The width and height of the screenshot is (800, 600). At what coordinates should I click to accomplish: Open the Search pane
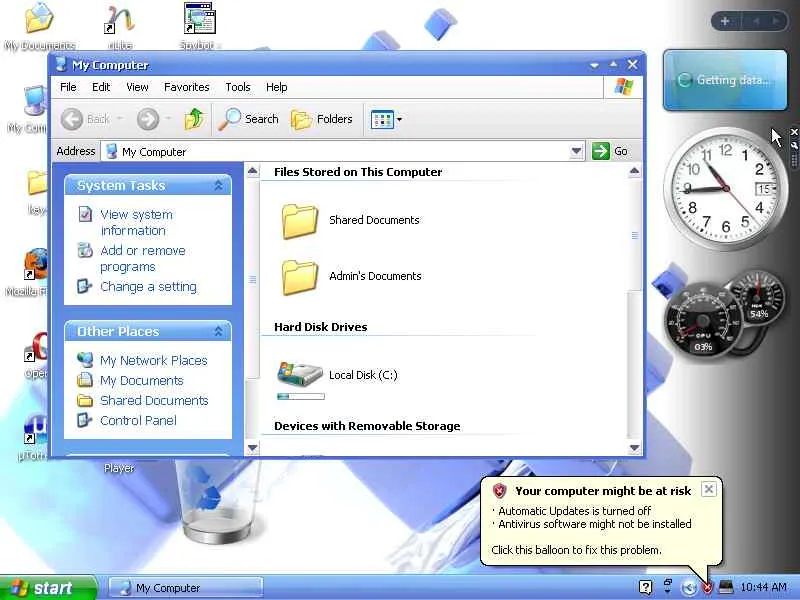pyautogui.click(x=249, y=119)
